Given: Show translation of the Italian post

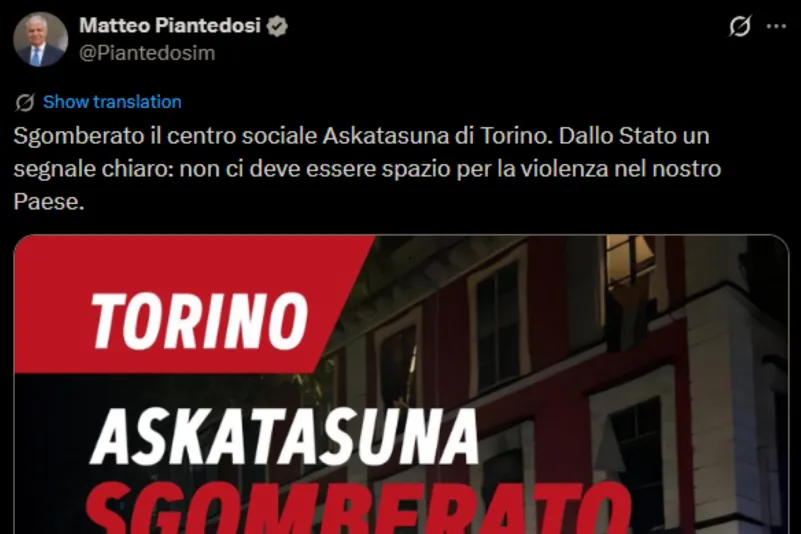Looking at the screenshot, I should click(x=112, y=102).
